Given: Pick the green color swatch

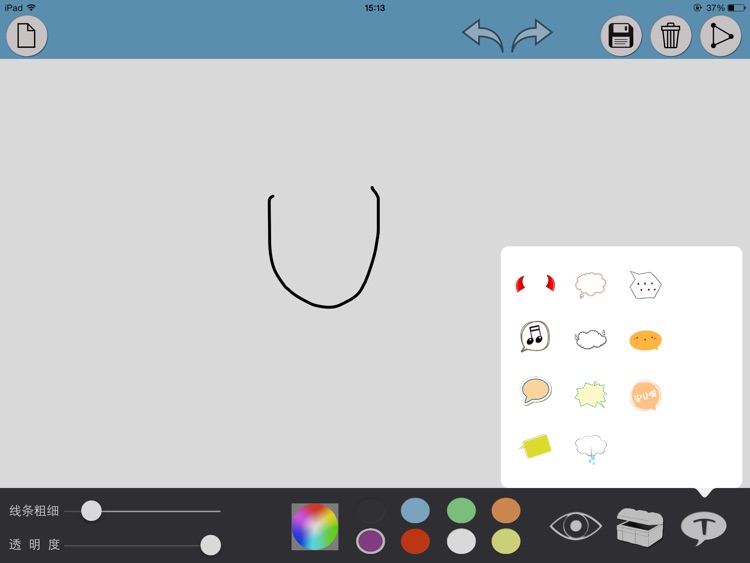Looking at the screenshot, I should pos(461,510).
